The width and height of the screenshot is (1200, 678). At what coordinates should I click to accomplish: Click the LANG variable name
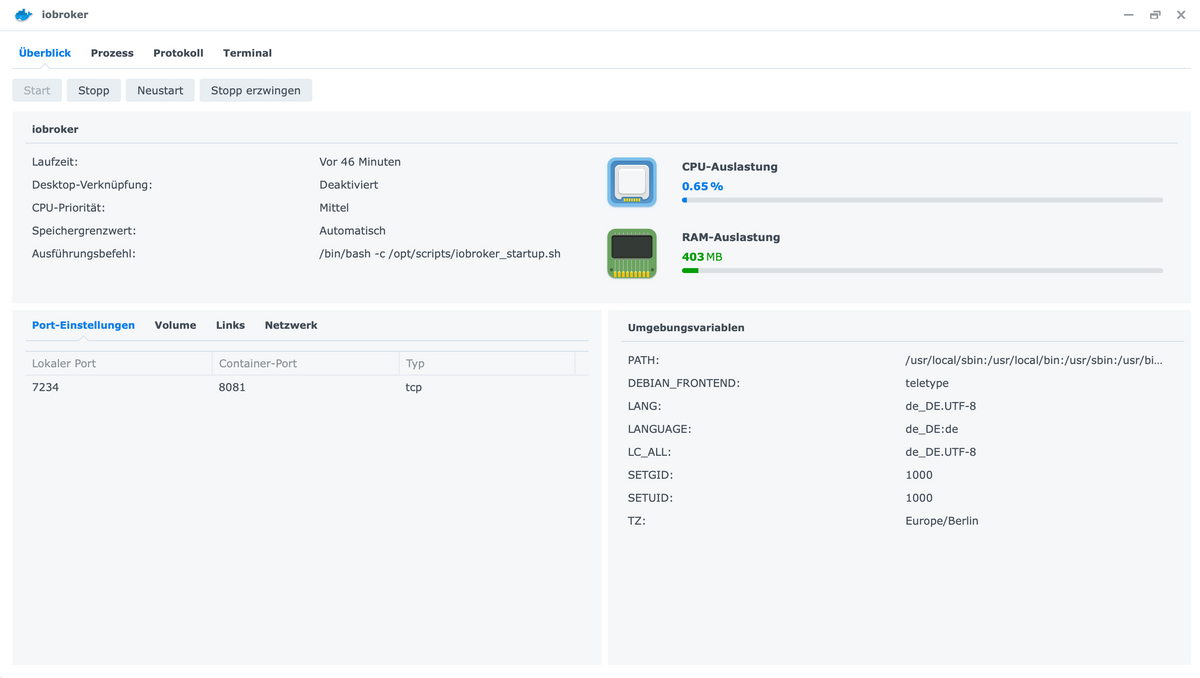coord(645,406)
